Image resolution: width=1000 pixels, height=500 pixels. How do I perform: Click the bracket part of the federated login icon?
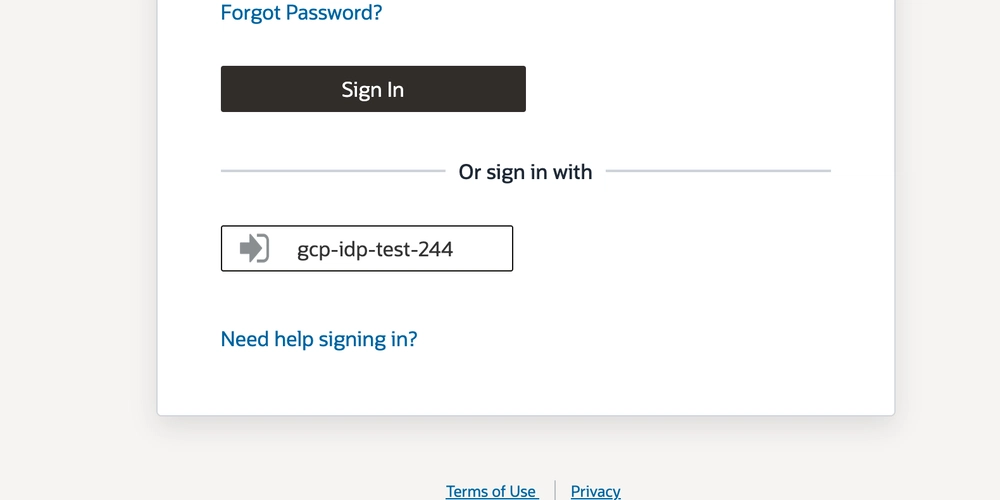pyautogui.click(x=265, y=248)
